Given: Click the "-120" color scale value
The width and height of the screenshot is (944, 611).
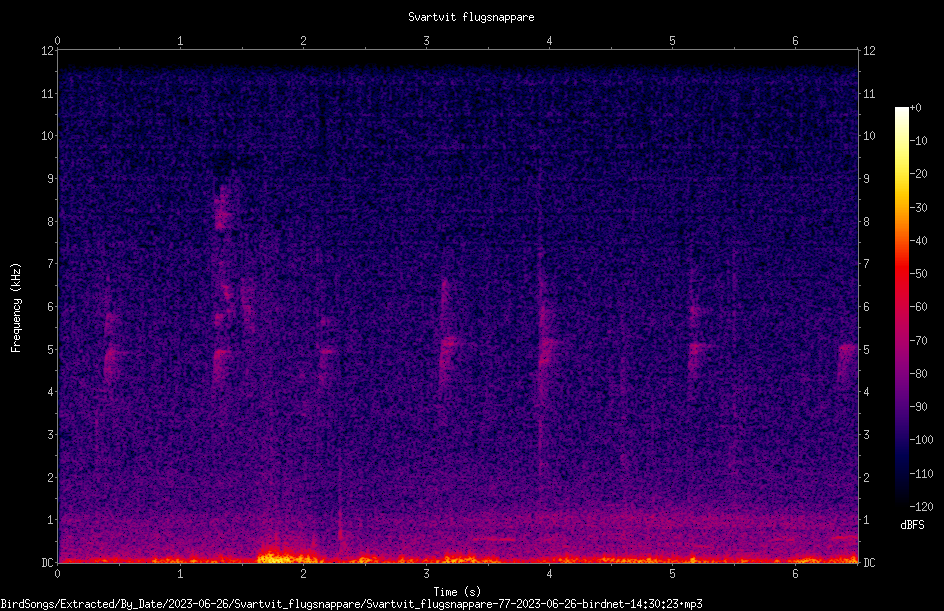Looking at the screenshot, I should point(921,507).
